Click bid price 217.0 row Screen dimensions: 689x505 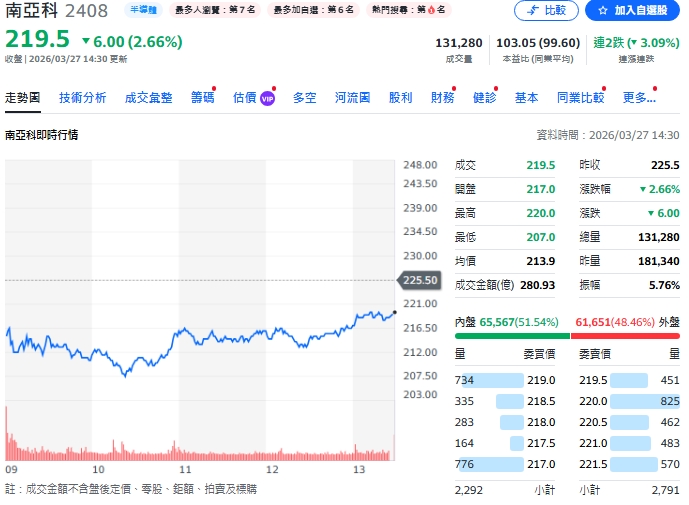pyautogui.click(x=505, y=464)
